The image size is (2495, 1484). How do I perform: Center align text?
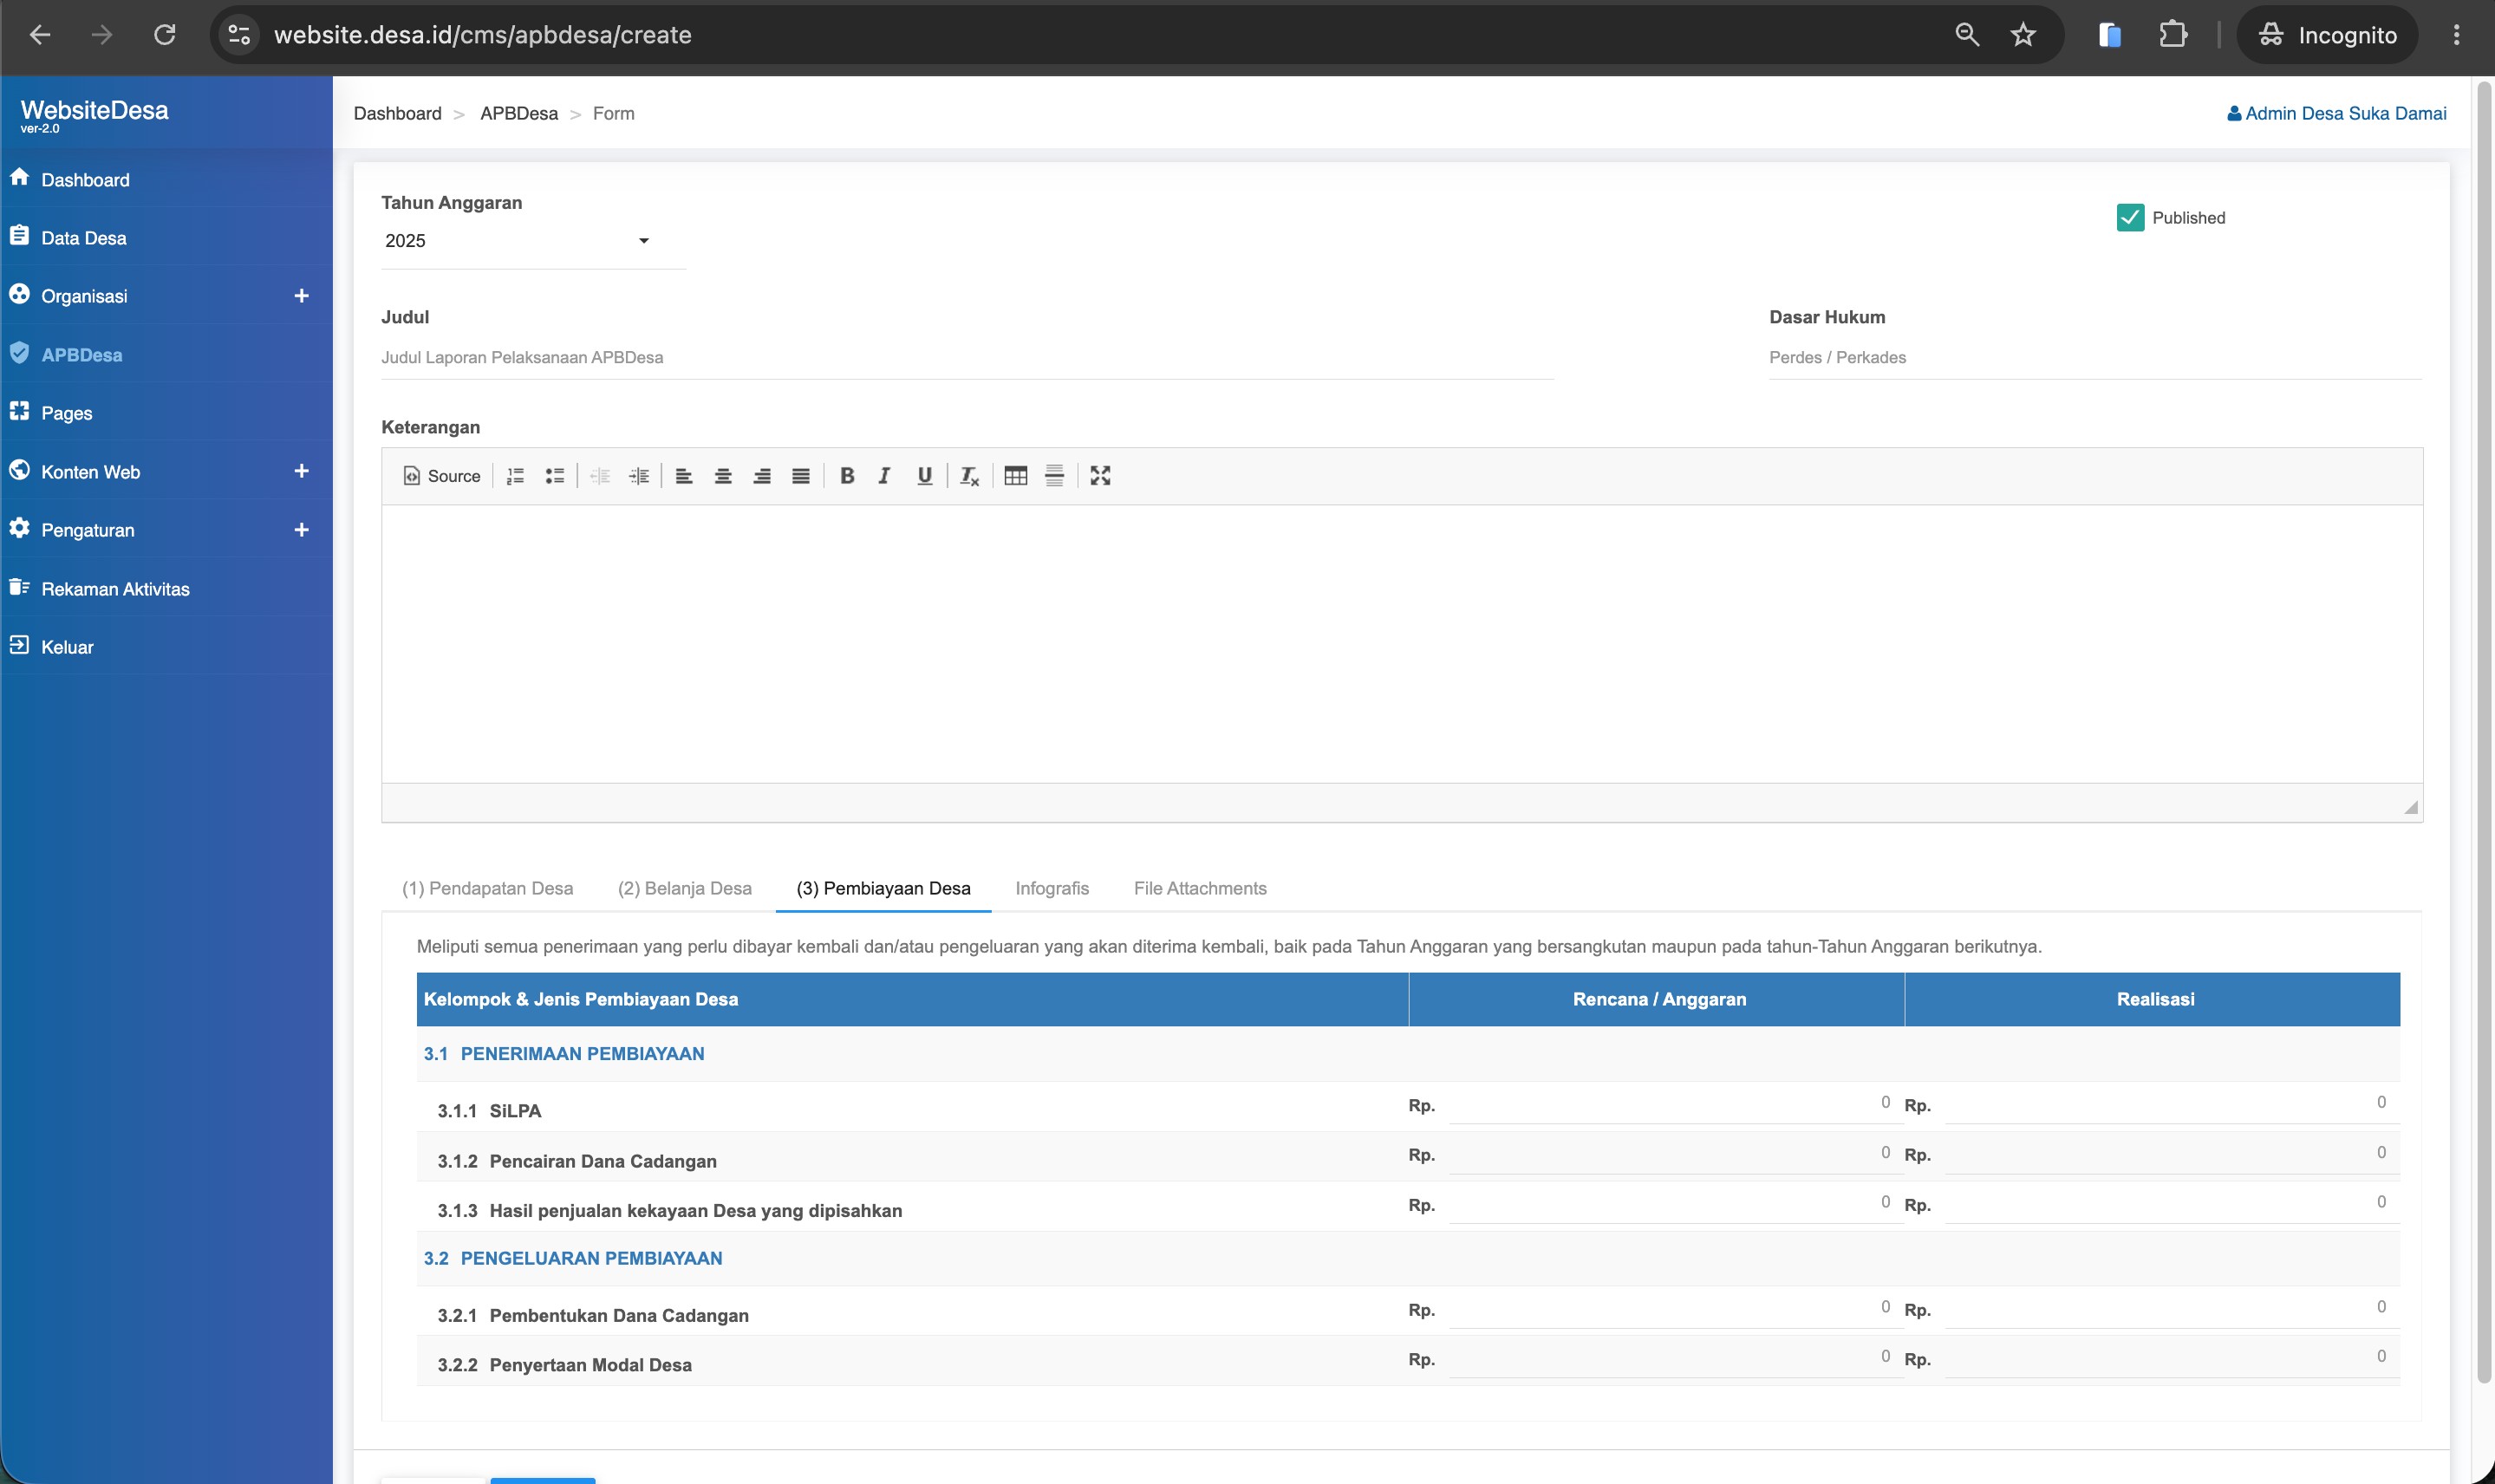723,476
